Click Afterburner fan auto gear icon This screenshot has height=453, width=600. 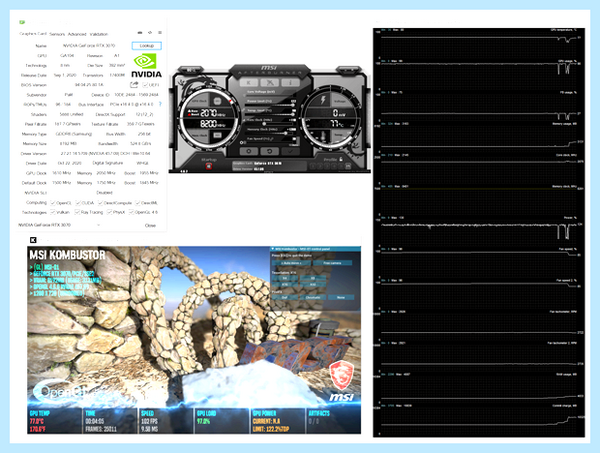point(243,142)
